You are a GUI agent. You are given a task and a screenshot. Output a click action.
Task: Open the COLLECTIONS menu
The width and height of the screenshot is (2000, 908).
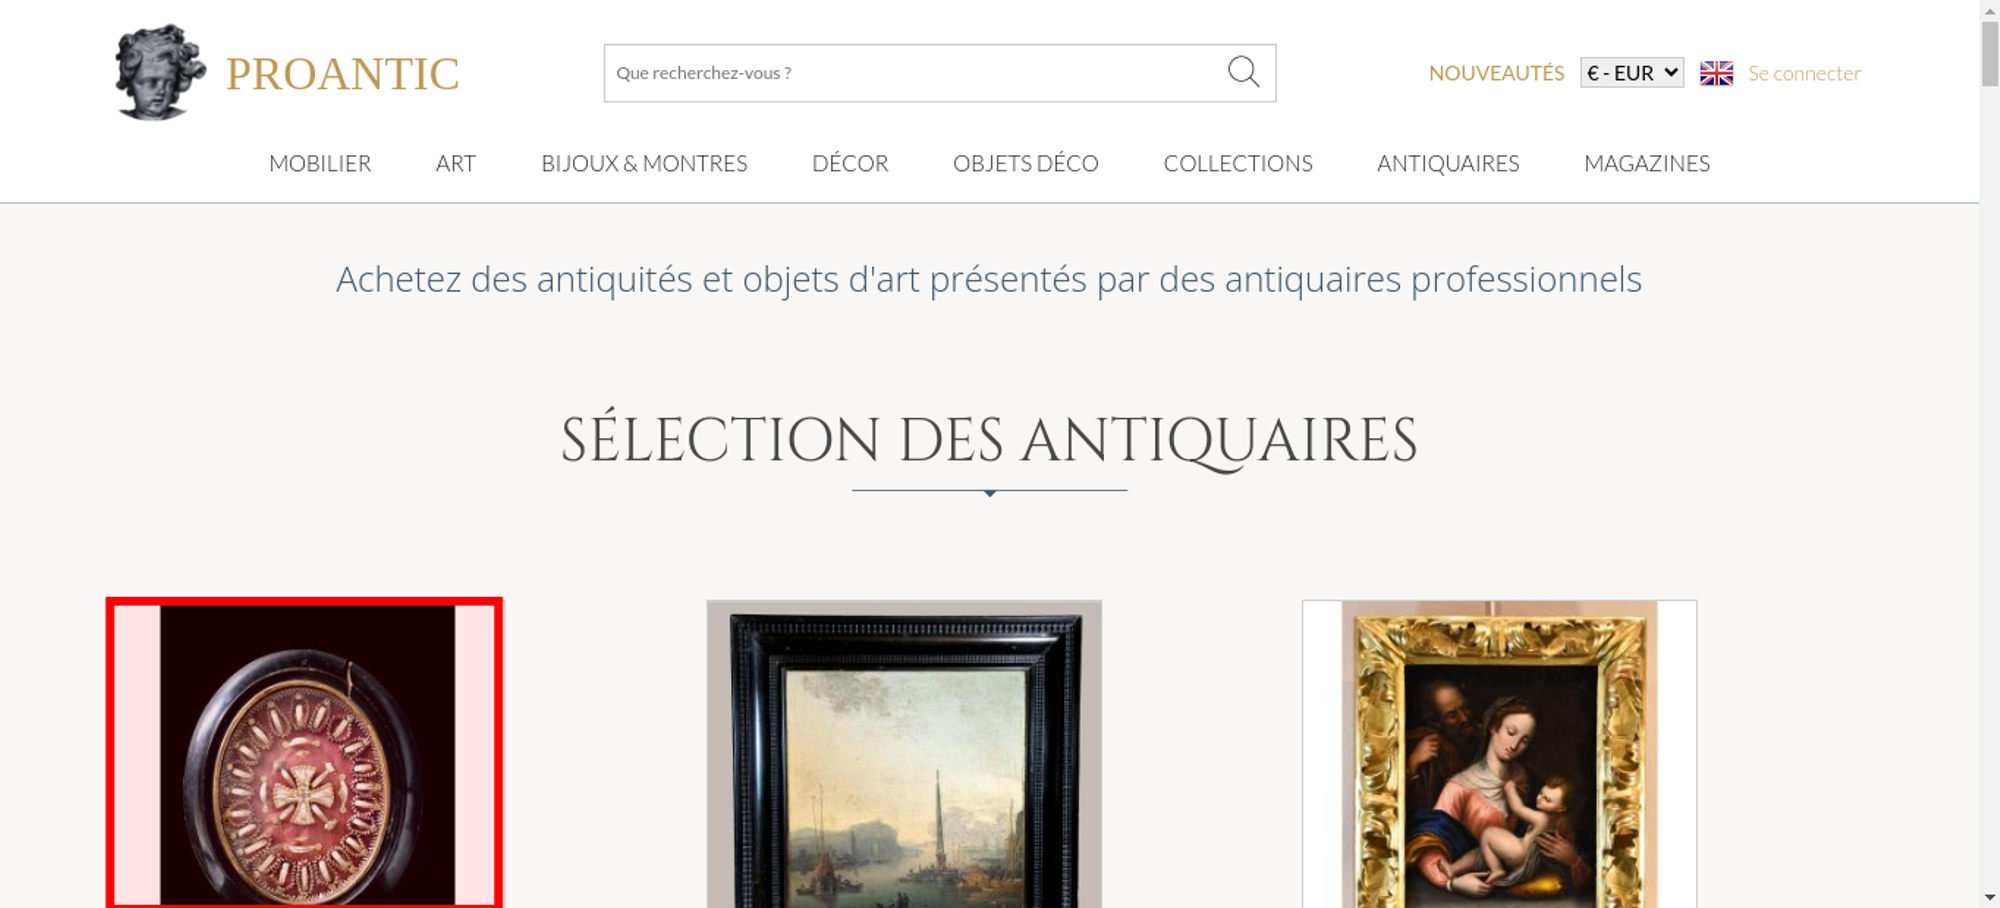[1238, 163]
